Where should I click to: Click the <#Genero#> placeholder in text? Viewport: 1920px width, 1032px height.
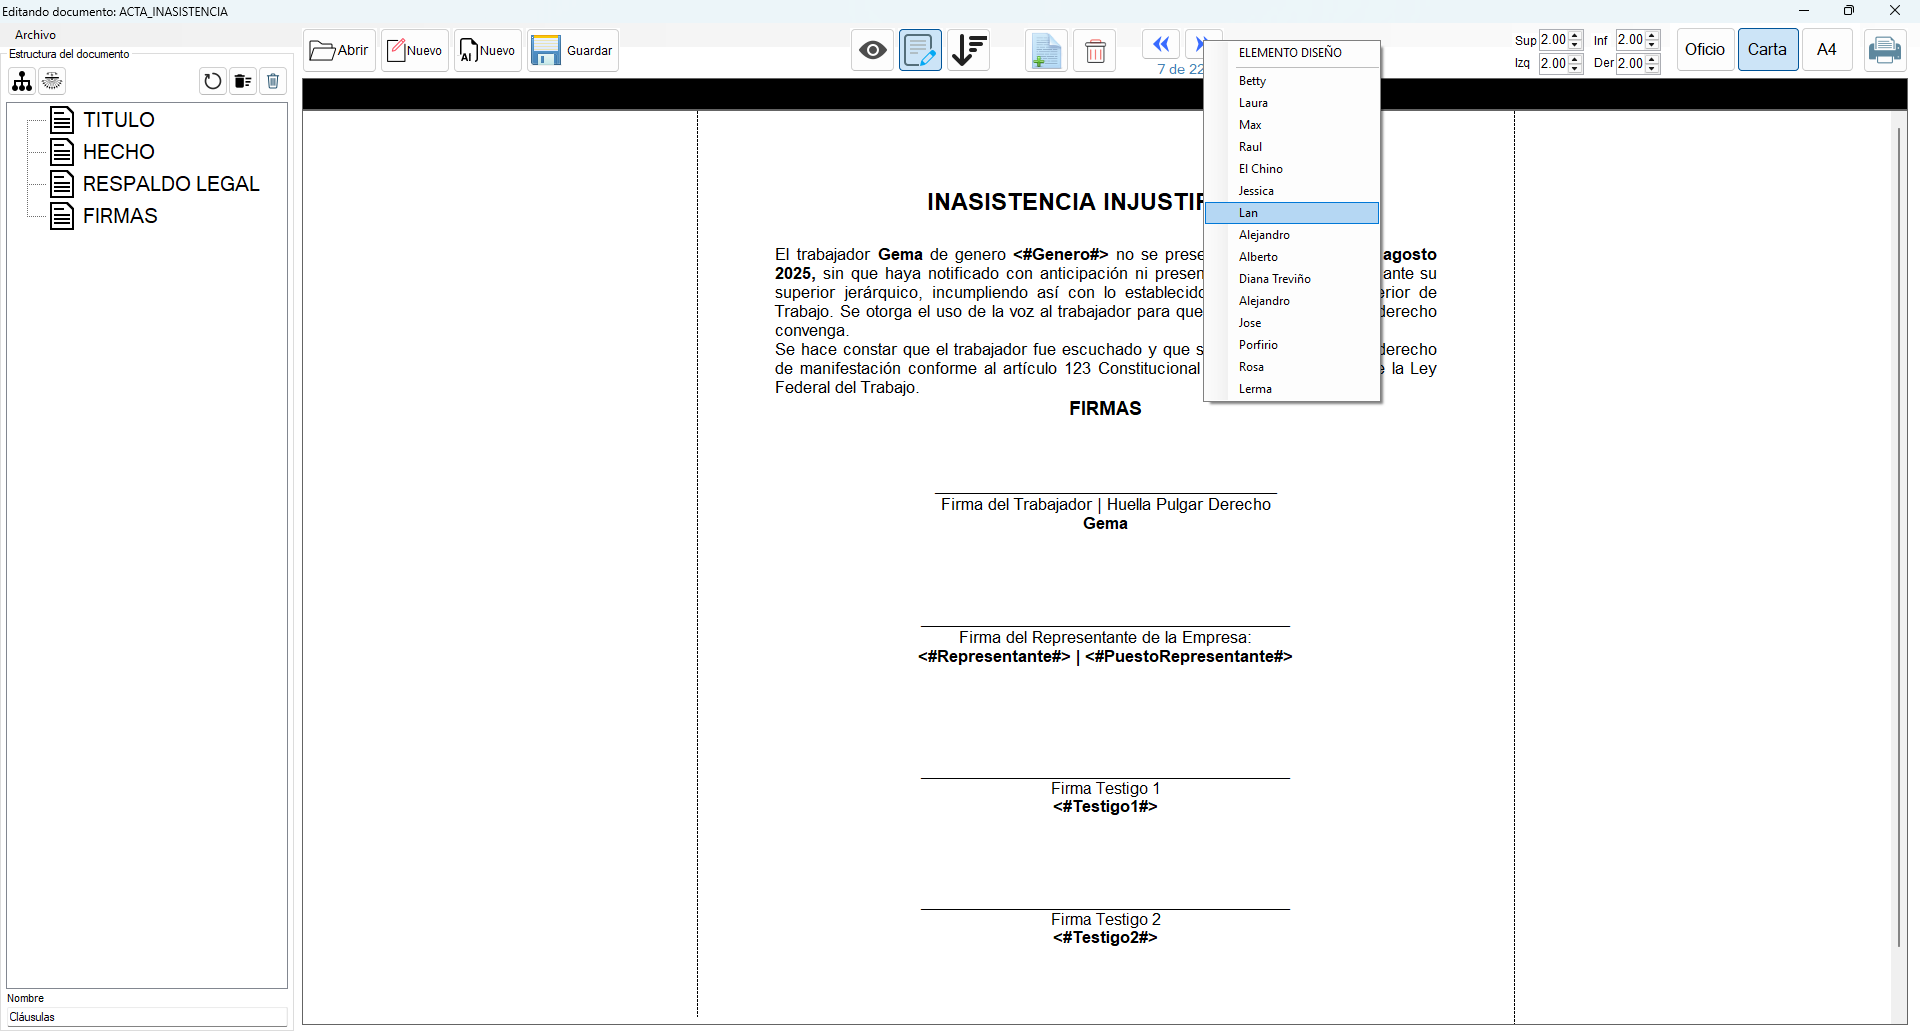(1061, 255)
